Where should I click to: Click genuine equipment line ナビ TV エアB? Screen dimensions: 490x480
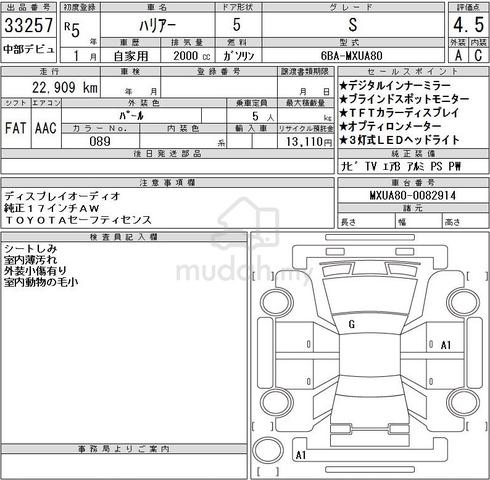tap(401, 166)
